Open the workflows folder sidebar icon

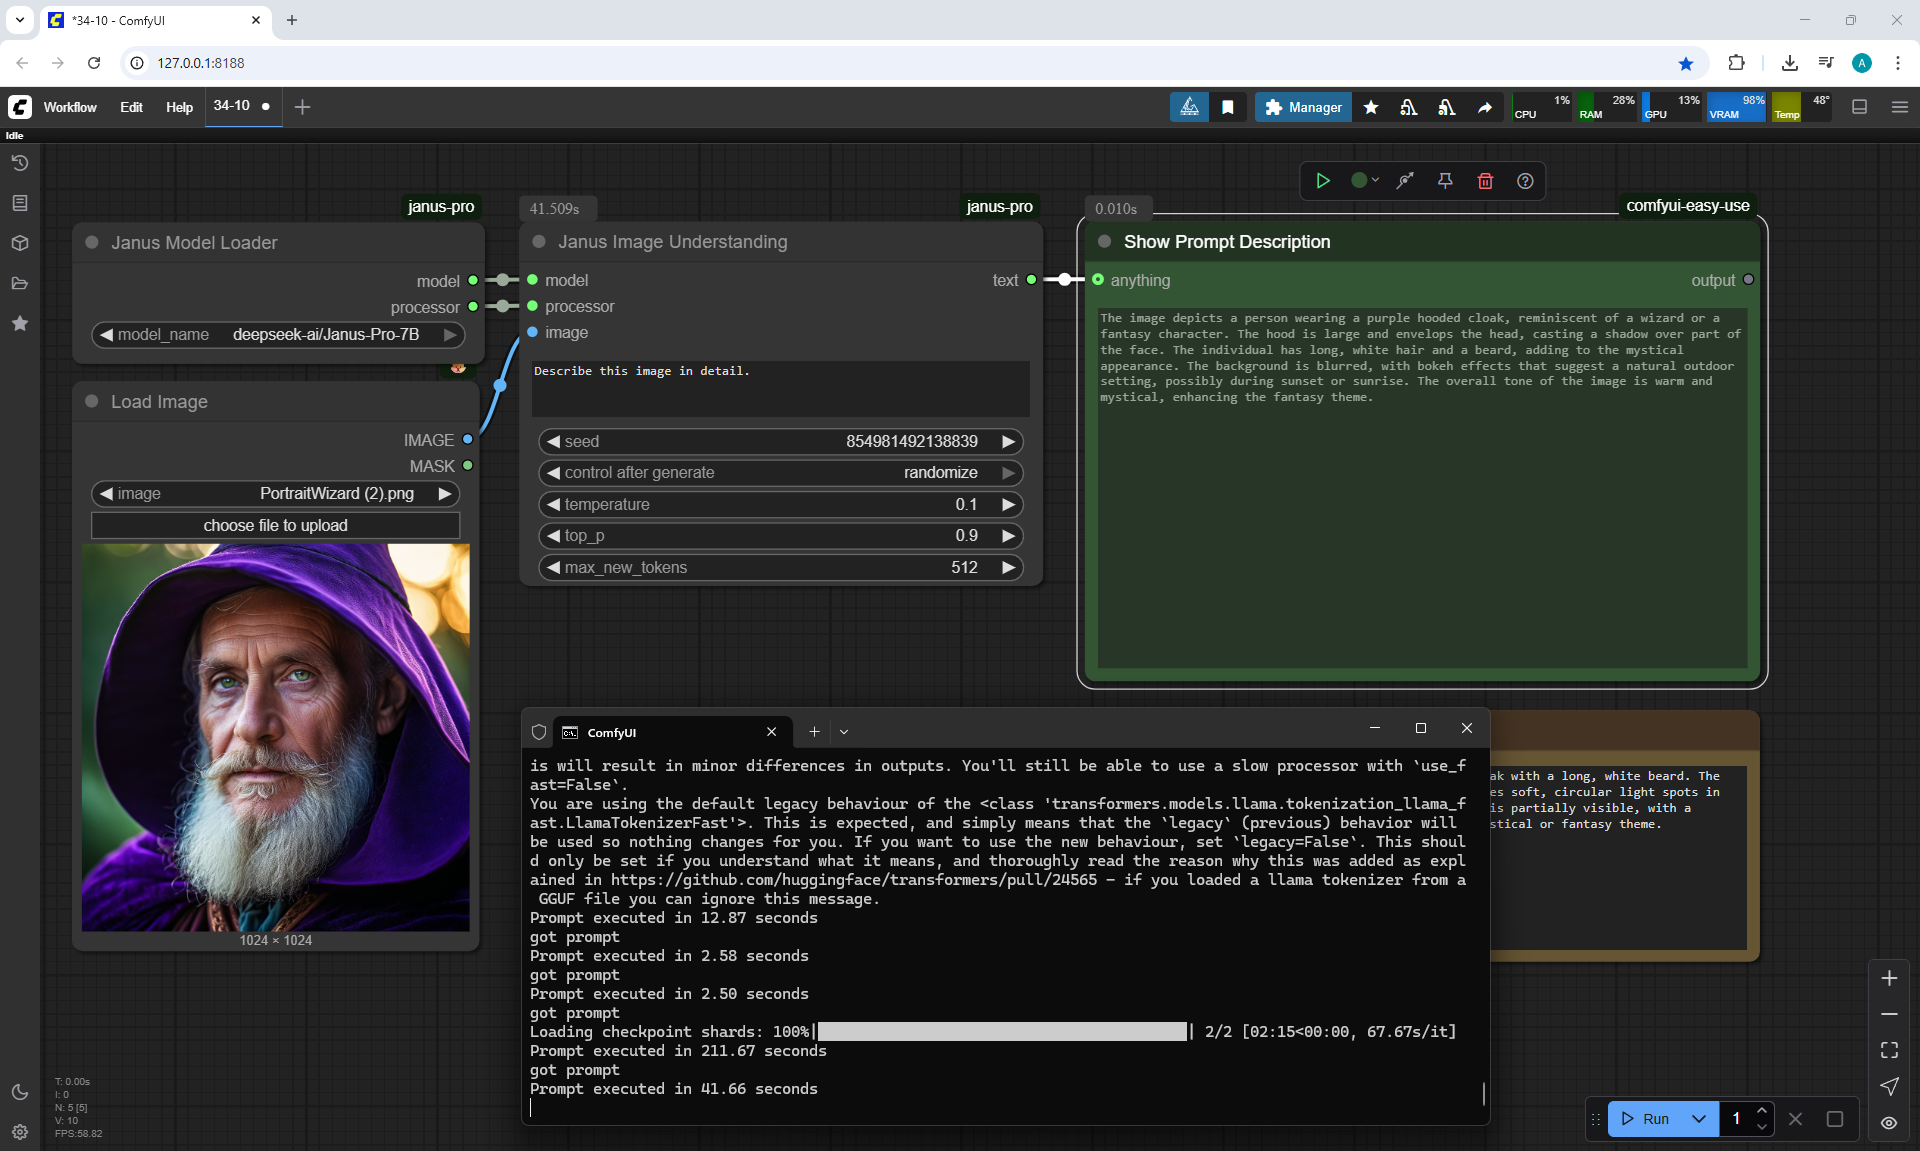[x=20, y=283]
